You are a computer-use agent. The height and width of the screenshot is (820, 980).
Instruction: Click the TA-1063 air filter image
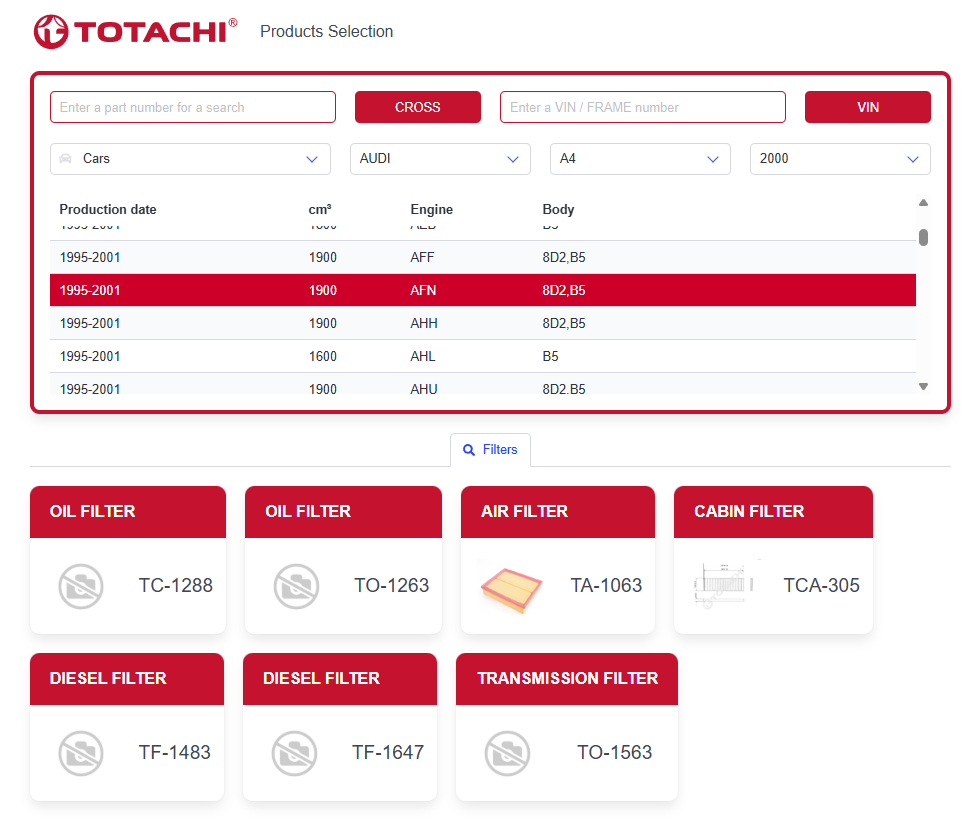(511, 588)
